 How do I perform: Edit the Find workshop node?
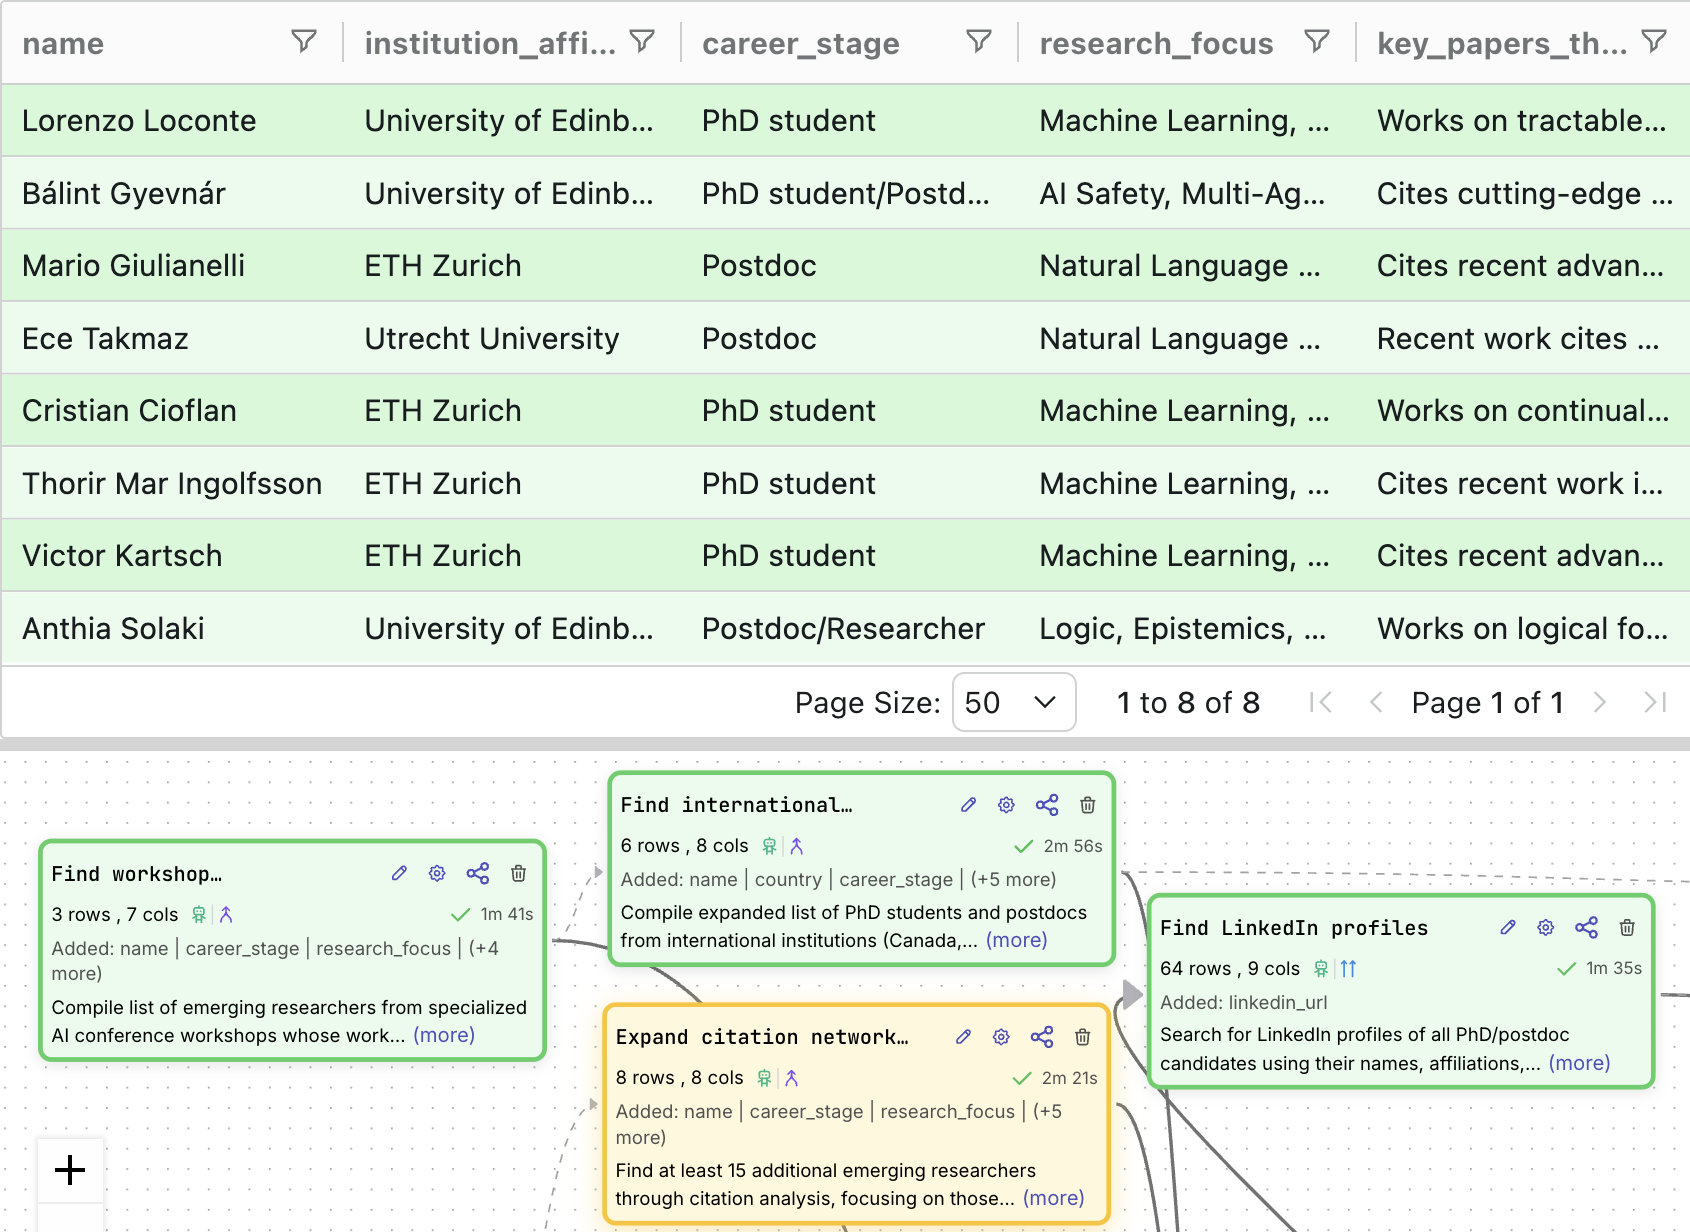(399, 874)
